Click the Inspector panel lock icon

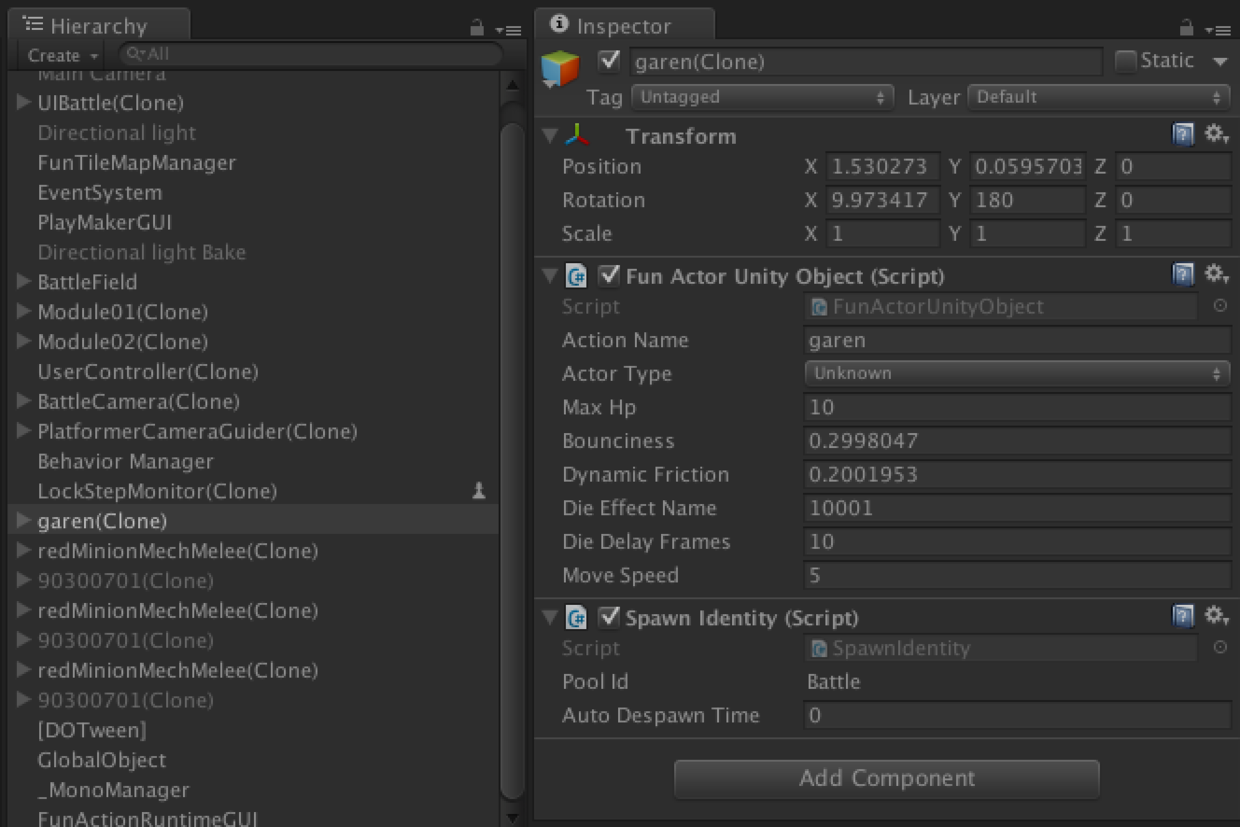[1186, 28]
